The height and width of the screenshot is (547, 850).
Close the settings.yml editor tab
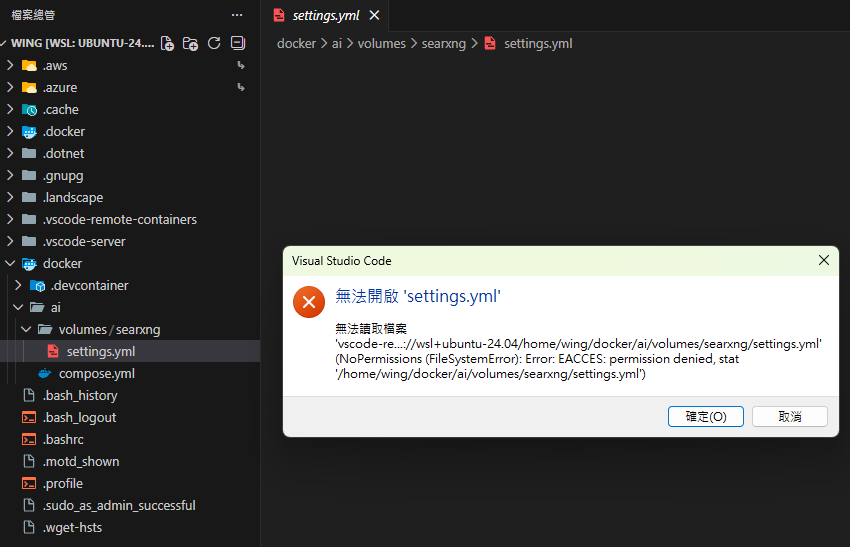tap(374, 15)
